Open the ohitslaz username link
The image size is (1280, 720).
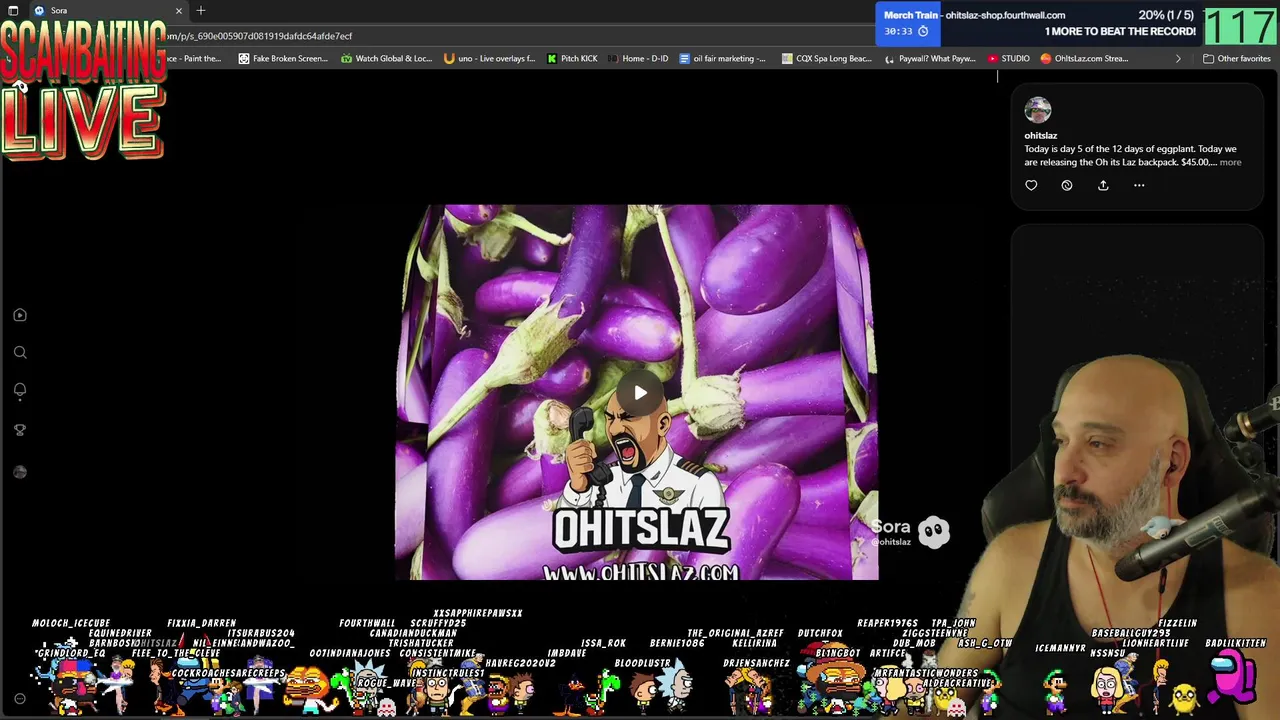point(1040,135)
